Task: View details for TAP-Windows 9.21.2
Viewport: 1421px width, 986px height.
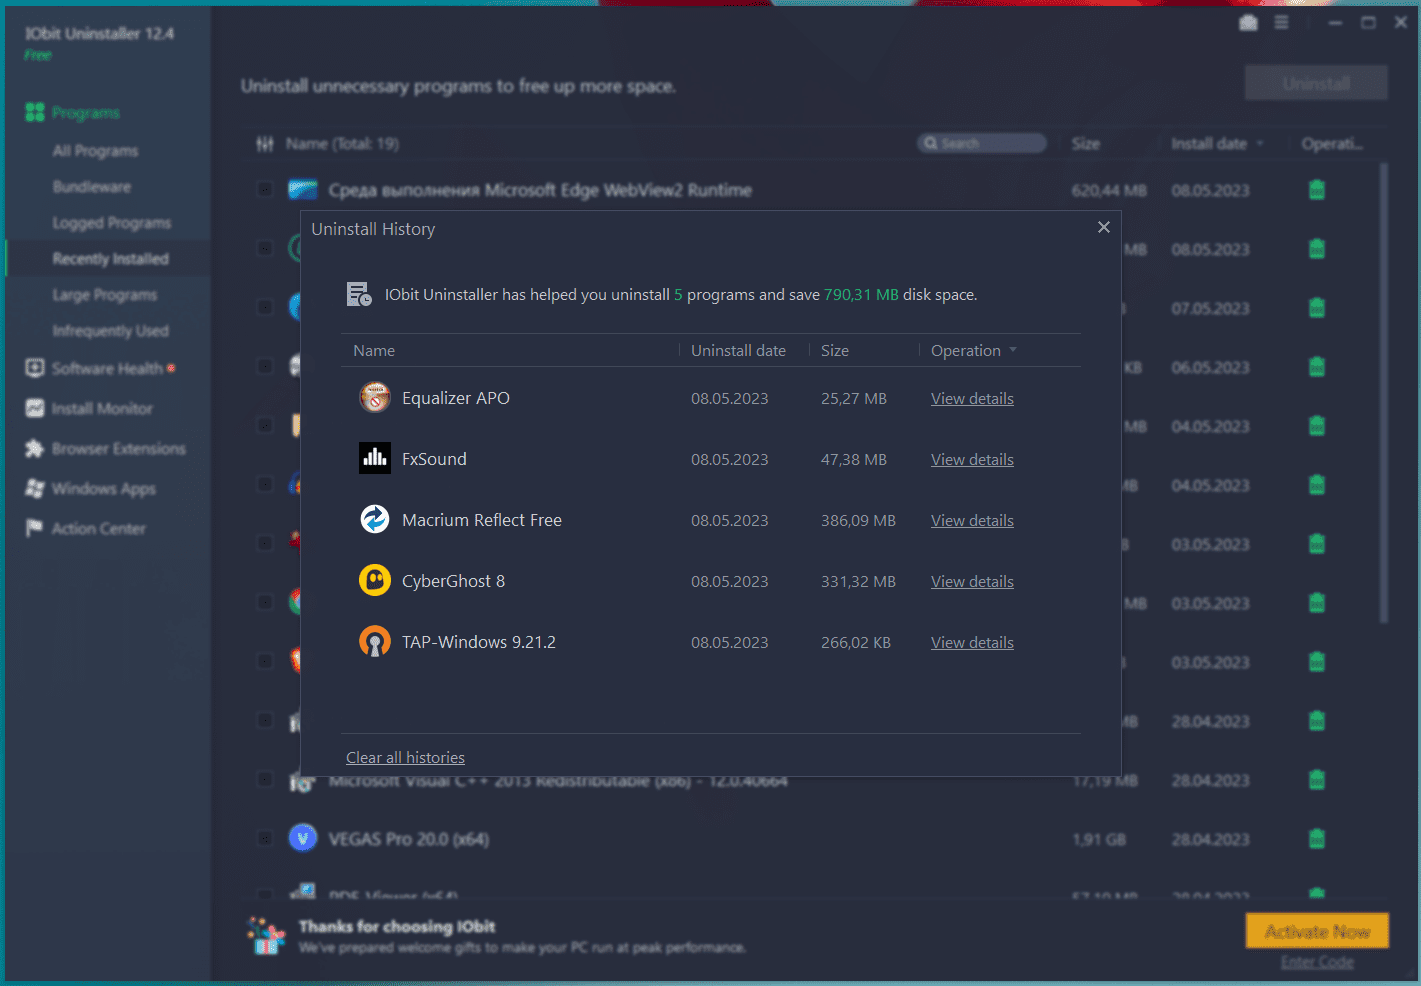Action: 972,642
